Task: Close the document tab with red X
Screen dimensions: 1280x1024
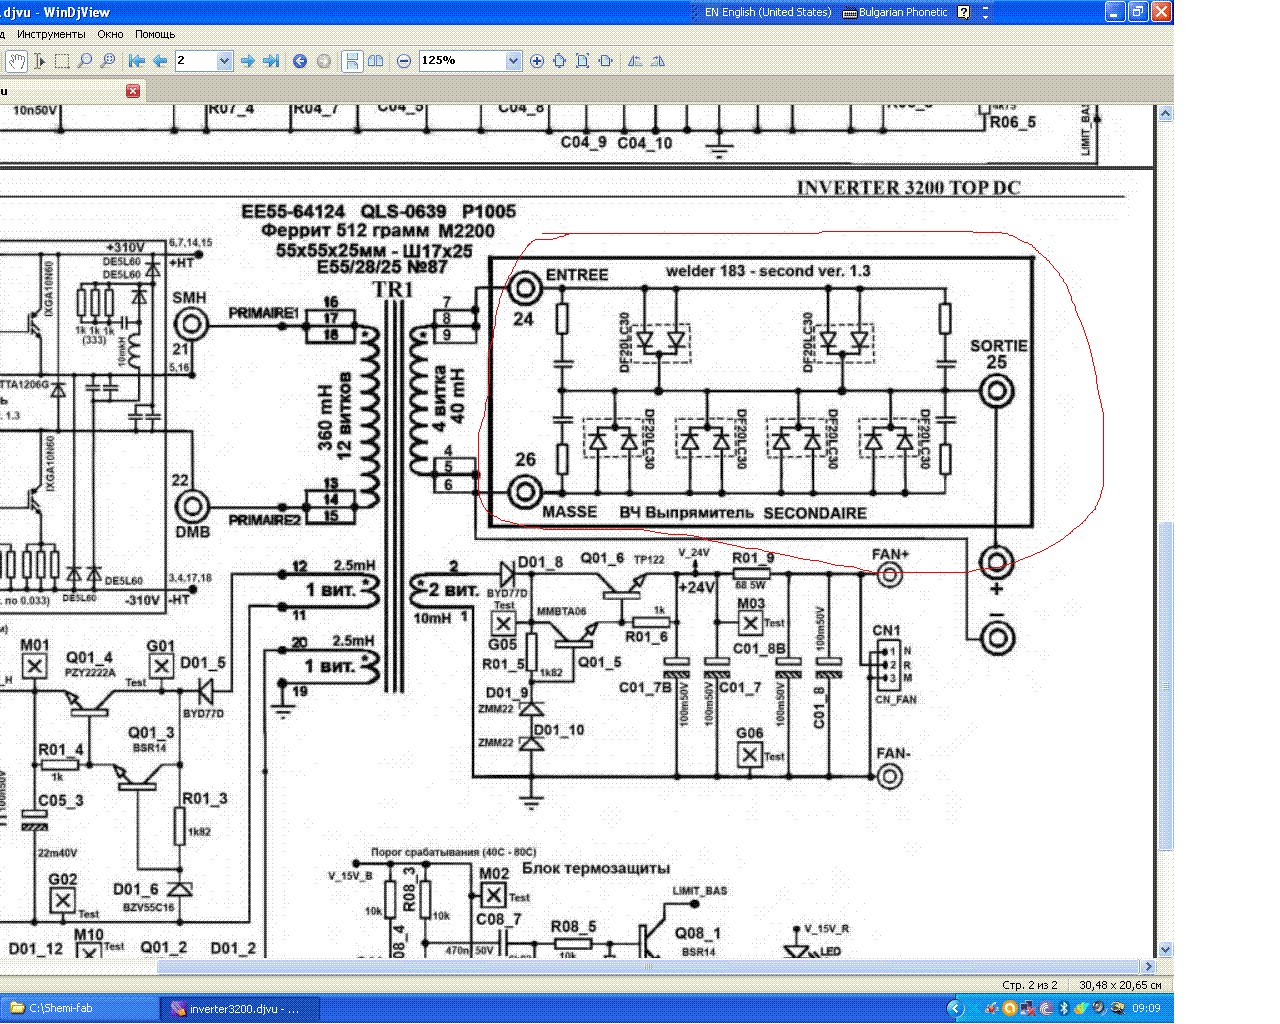Action: 133,91
